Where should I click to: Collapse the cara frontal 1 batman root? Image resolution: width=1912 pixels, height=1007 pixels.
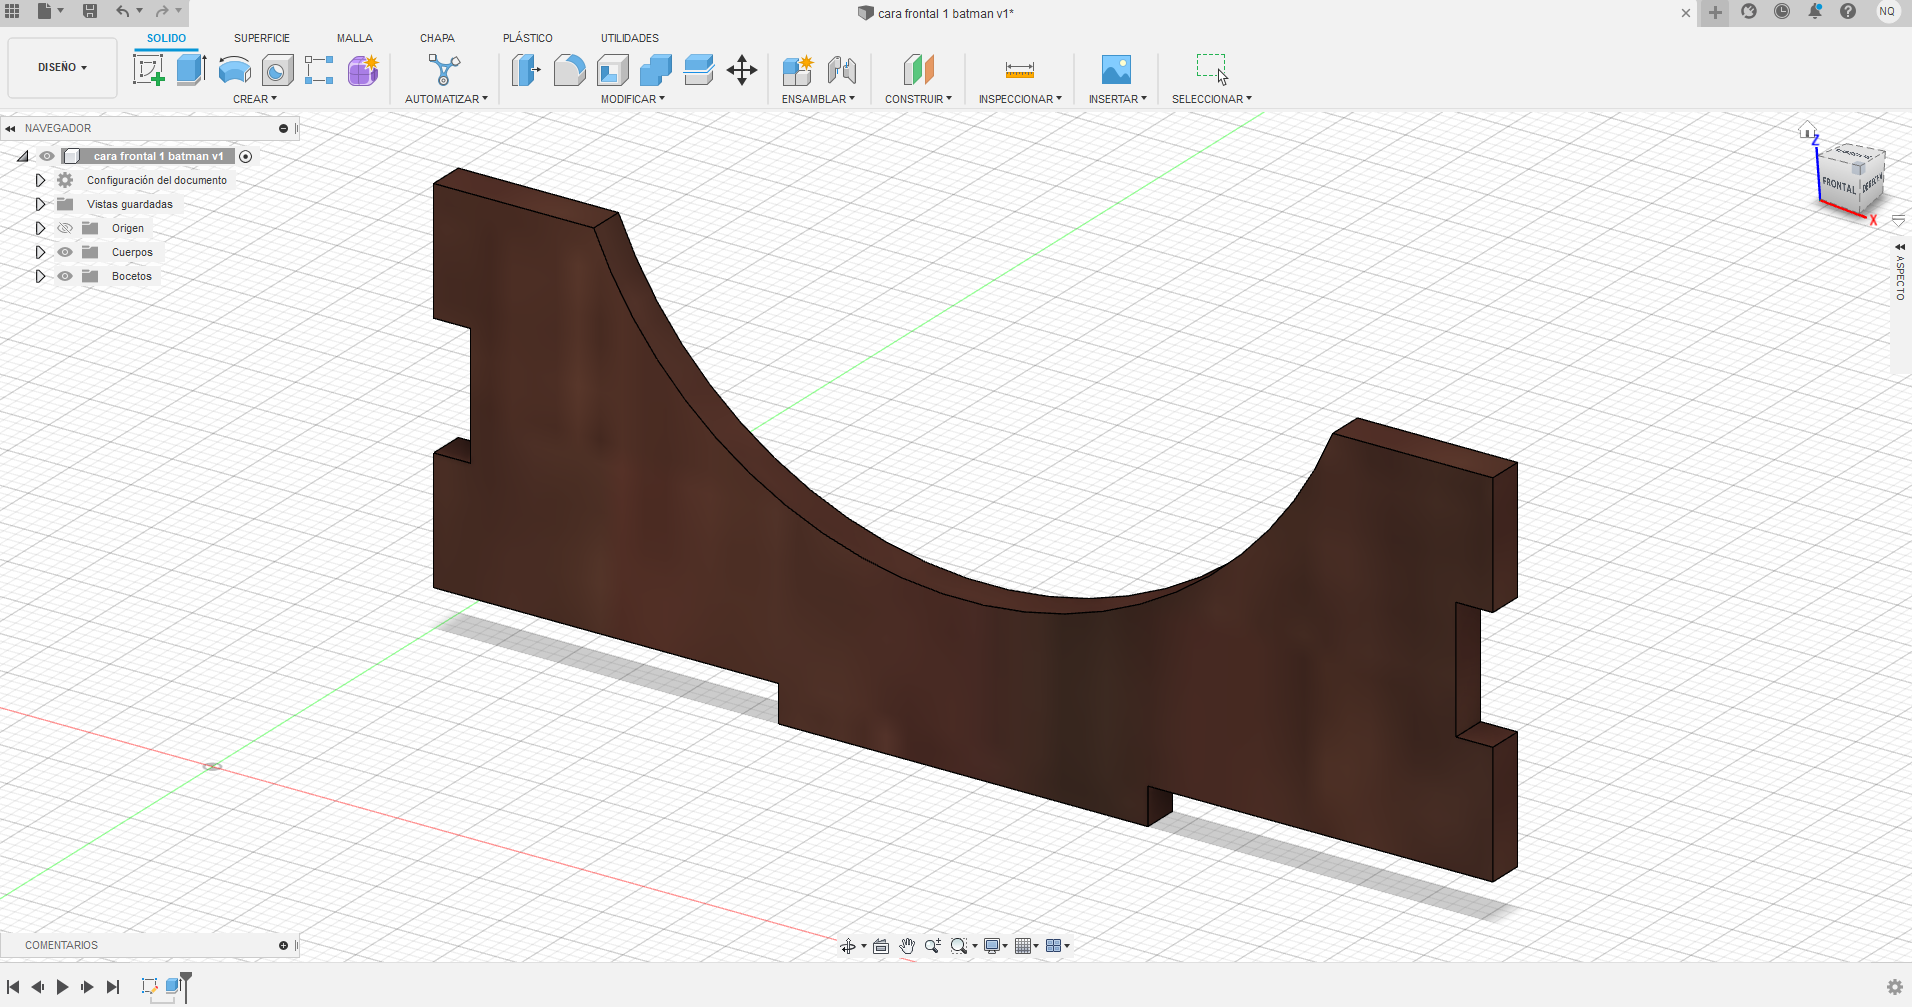tap(22, 156)
